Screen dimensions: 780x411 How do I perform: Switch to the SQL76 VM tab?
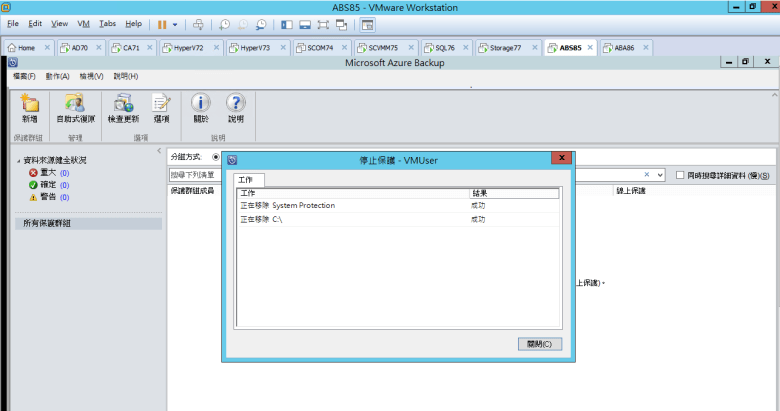pos(438,47)
